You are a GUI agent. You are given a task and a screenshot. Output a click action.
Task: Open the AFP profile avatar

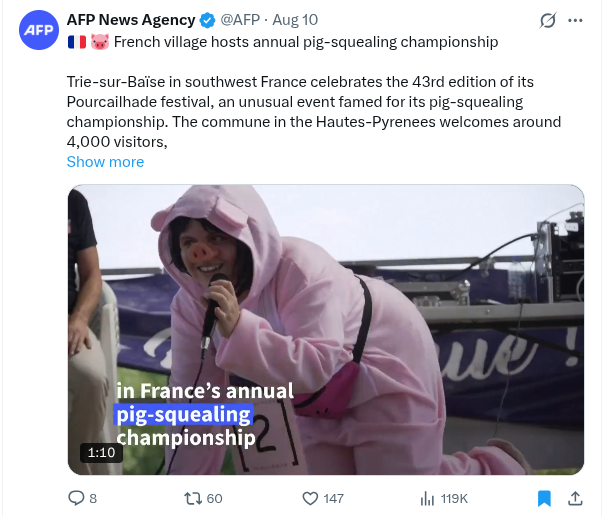[x=39, y=30]
